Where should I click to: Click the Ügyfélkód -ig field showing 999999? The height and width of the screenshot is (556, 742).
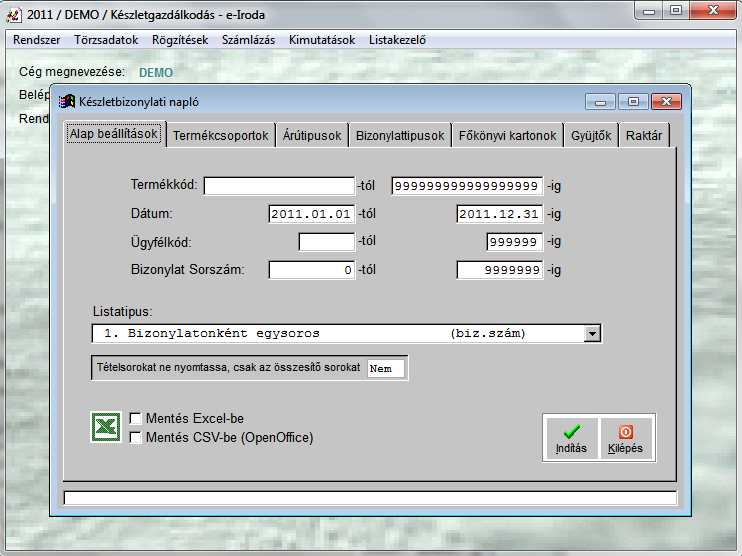click(515, 242)
